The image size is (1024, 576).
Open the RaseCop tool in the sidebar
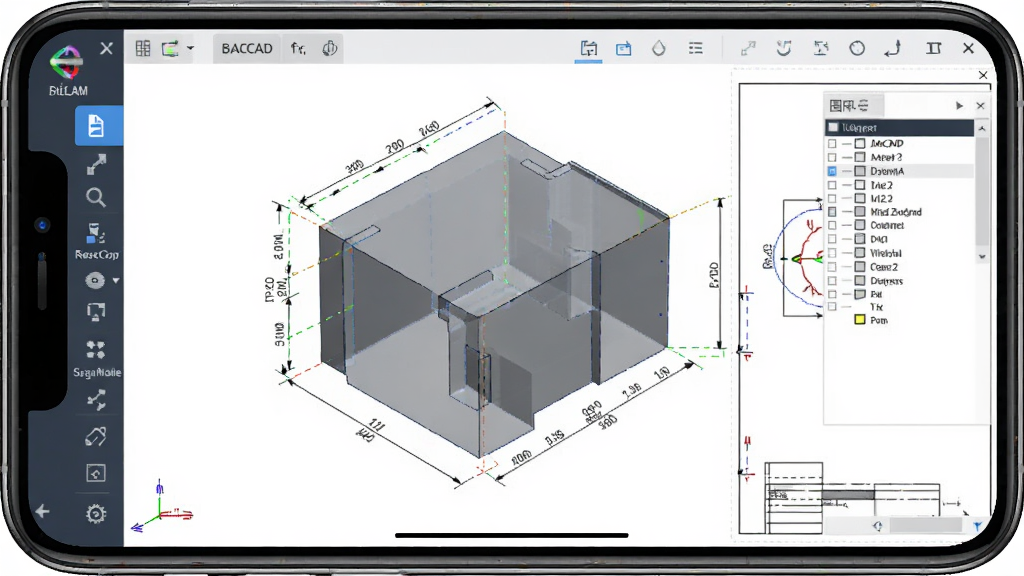click(x=96, y=241)
